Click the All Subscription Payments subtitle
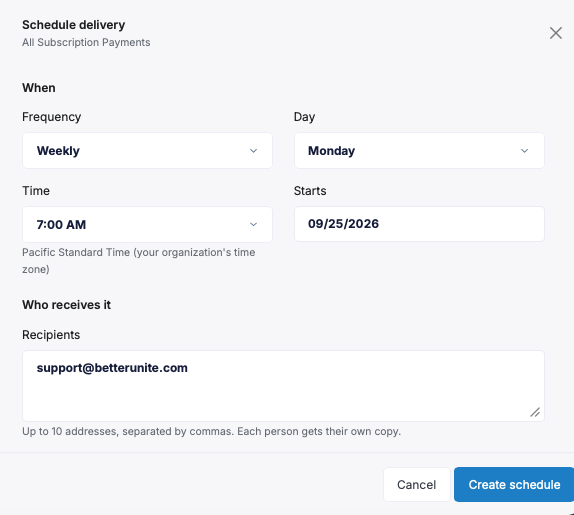The width and height of the screenshot is (574, 515). click(x=86, y=42)
